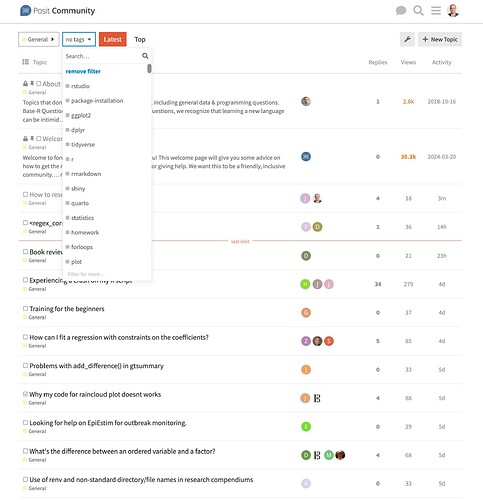Click search icon in tag filter box
Screen dimensions: 483x500
[145, 56]
